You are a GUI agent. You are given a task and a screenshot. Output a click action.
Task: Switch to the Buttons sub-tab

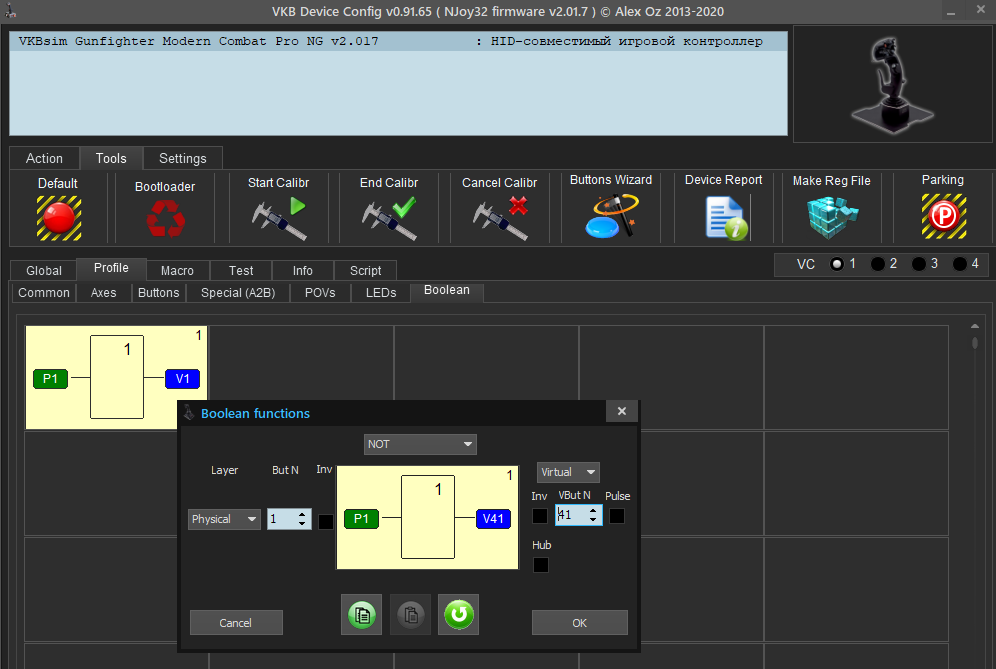click(159, 293)
